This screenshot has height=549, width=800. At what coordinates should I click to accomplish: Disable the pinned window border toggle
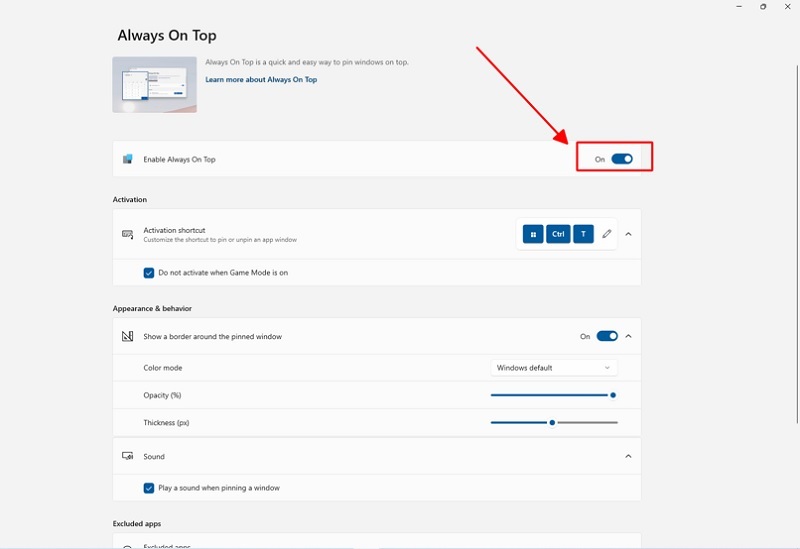pos(607,337)
